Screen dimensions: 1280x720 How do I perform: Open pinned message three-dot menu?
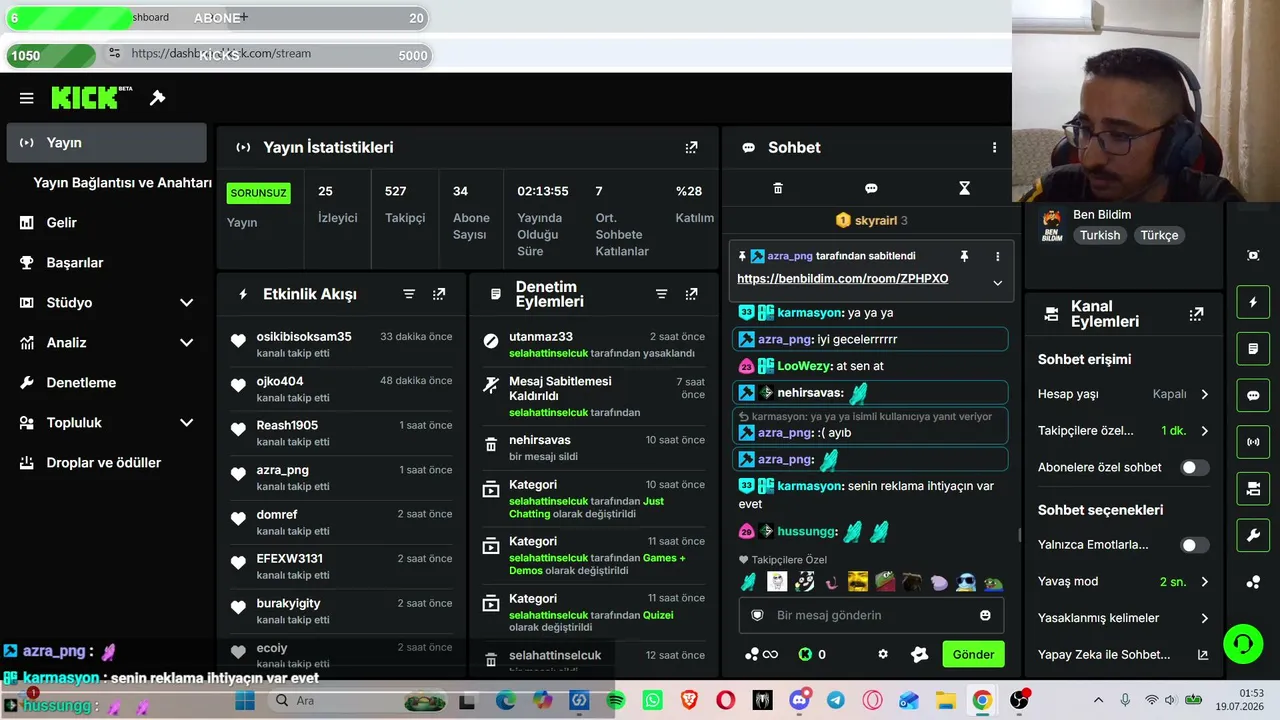997,256
